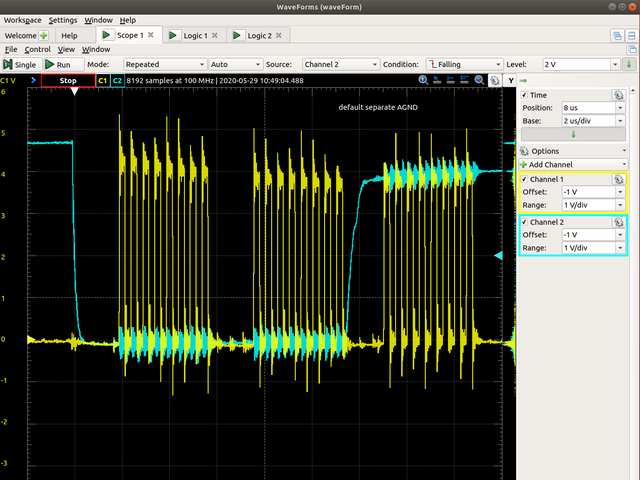The height and width of the screenshot is (480, 640).
Task: Close the Scope 1 tab
Action: click(151, 35)
